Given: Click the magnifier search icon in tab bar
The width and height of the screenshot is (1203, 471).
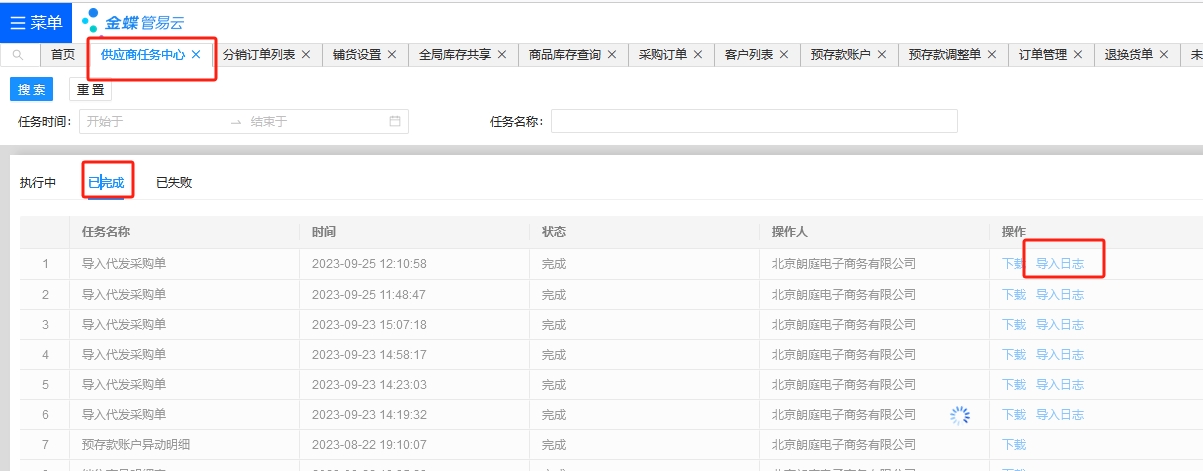Looking at the screenshot, I should [x=18, y=55].
